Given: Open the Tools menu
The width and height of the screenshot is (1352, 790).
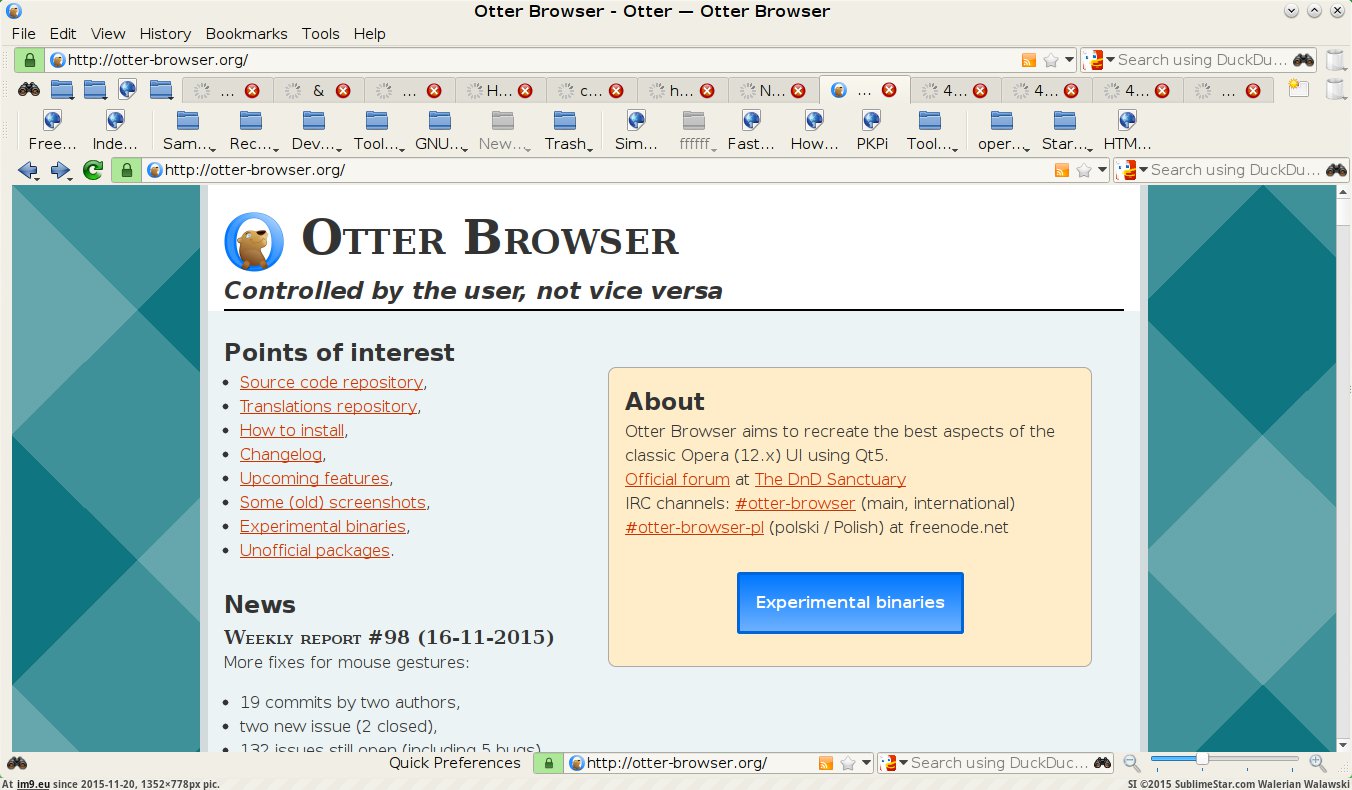Looking at the screenshot, I should 320,33.
